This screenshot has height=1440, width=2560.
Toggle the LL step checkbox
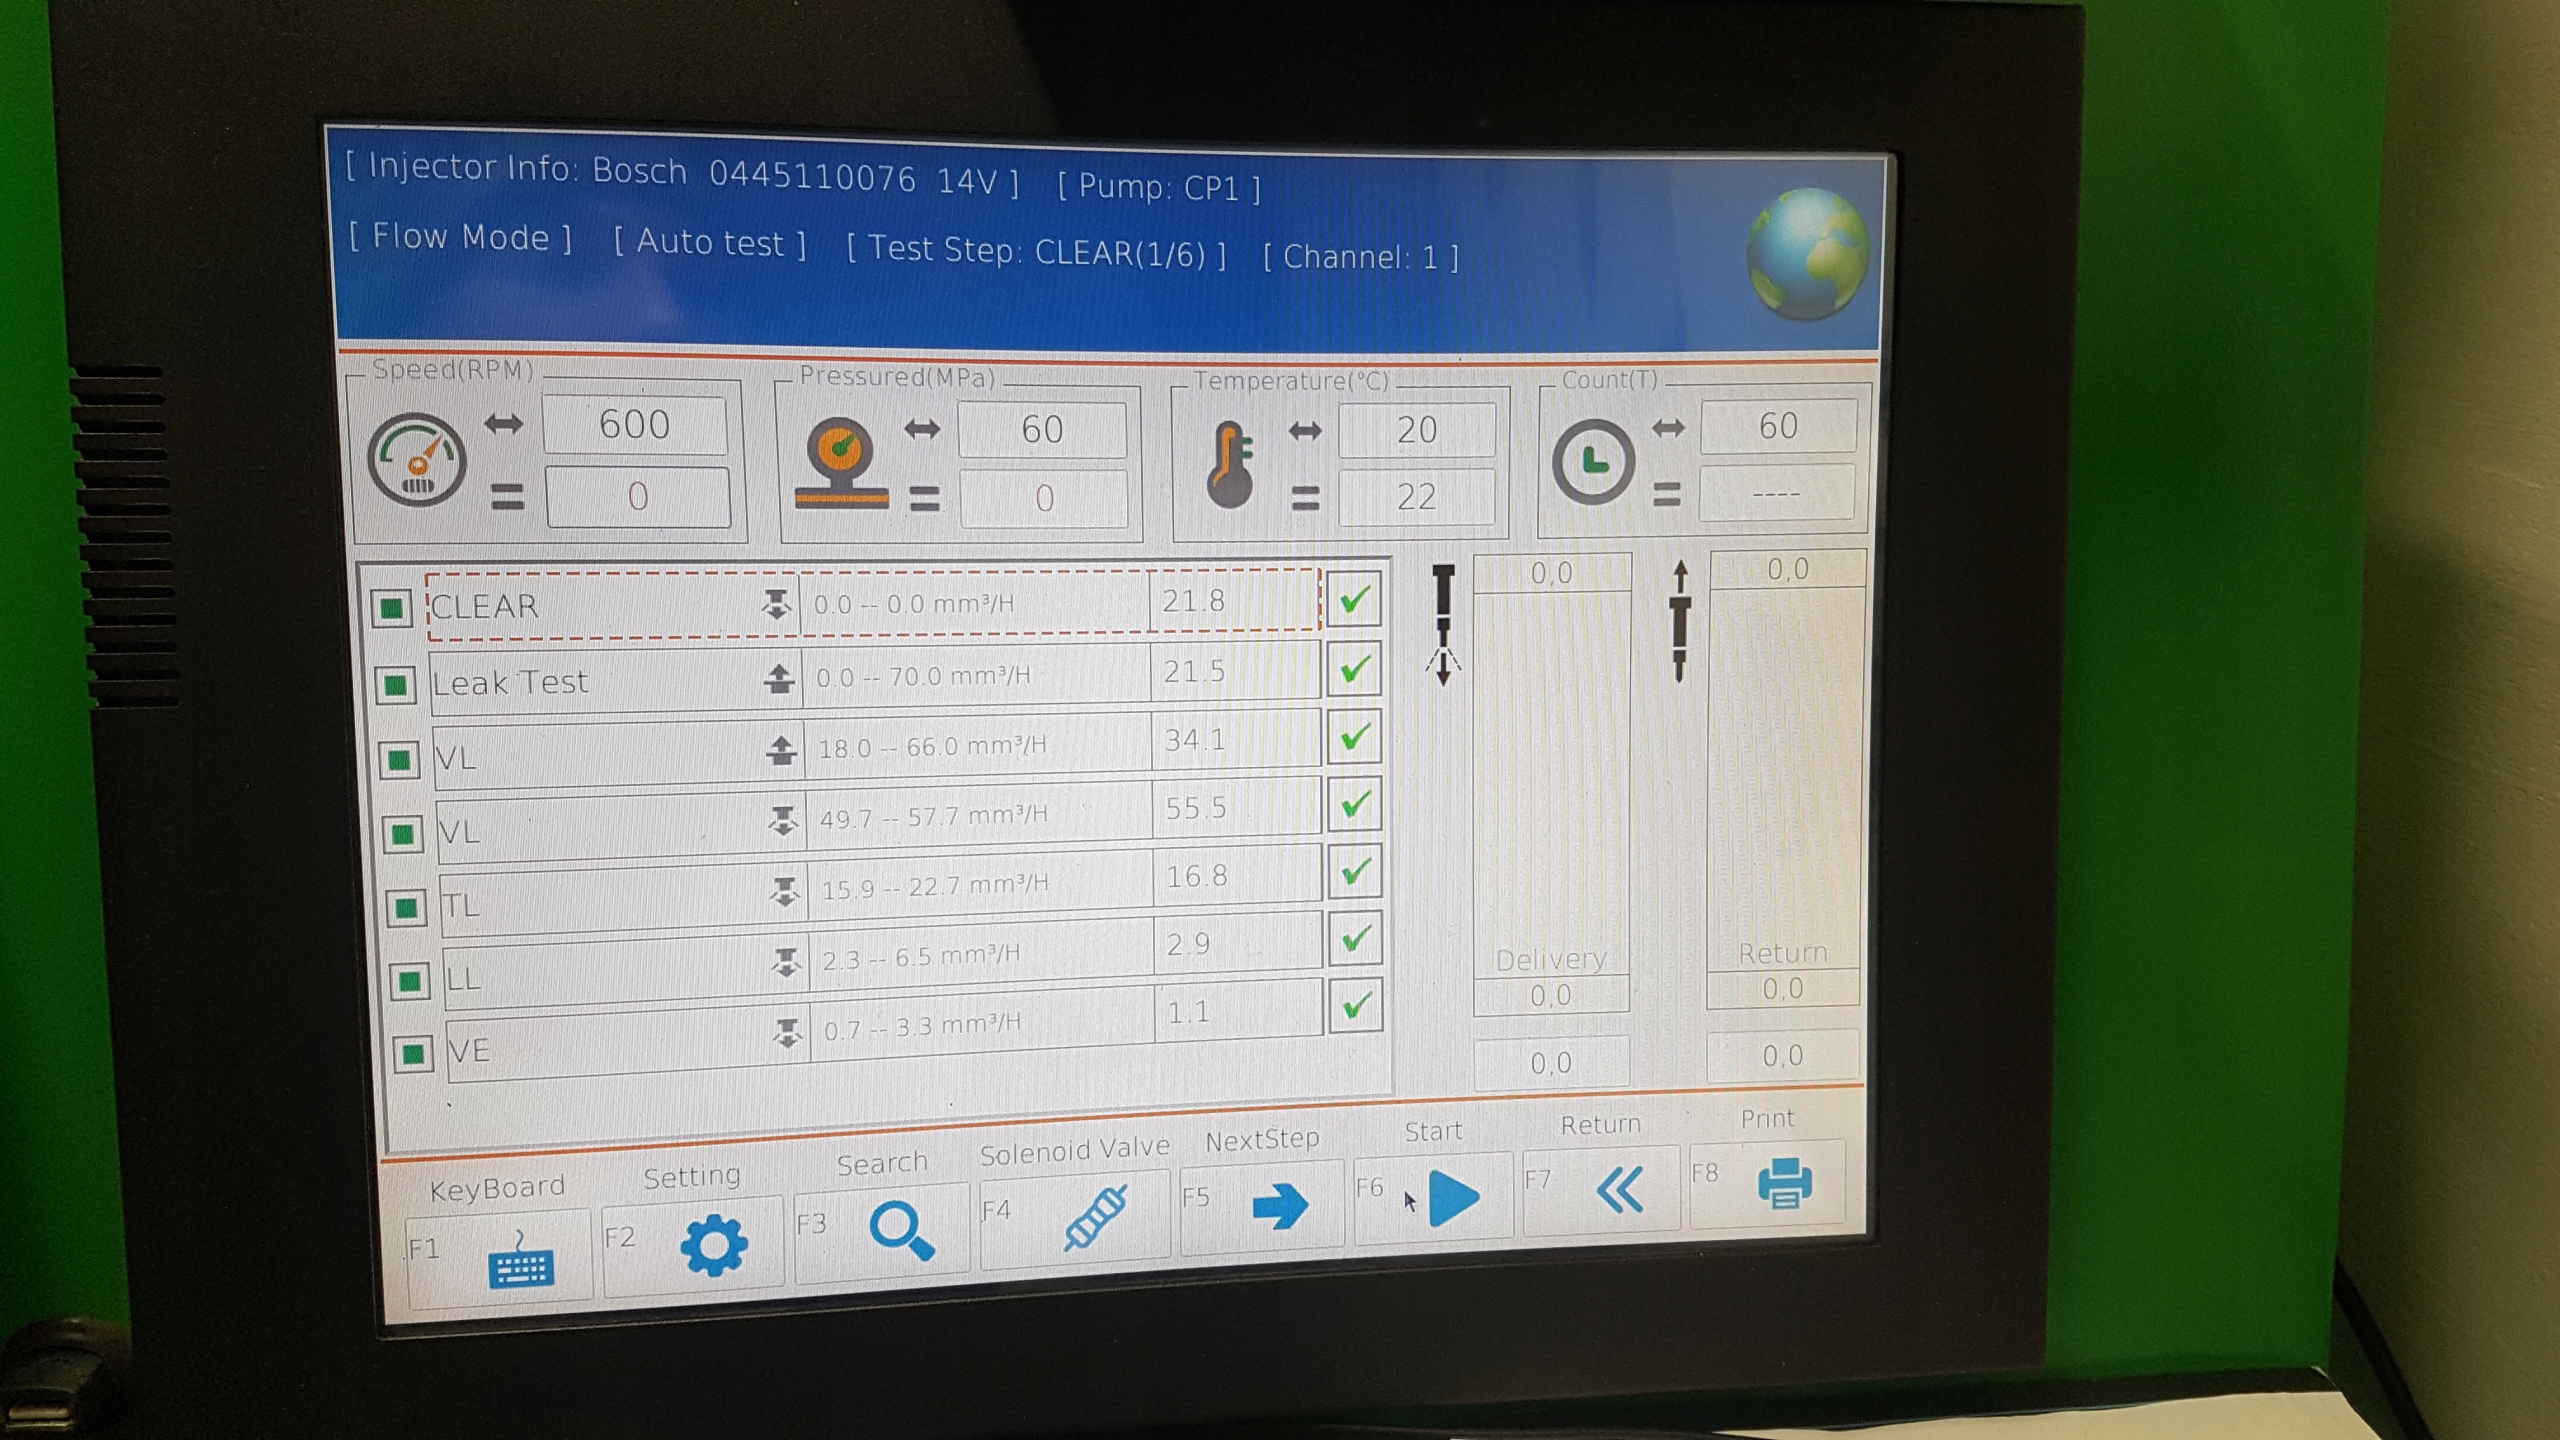[409, 981]
